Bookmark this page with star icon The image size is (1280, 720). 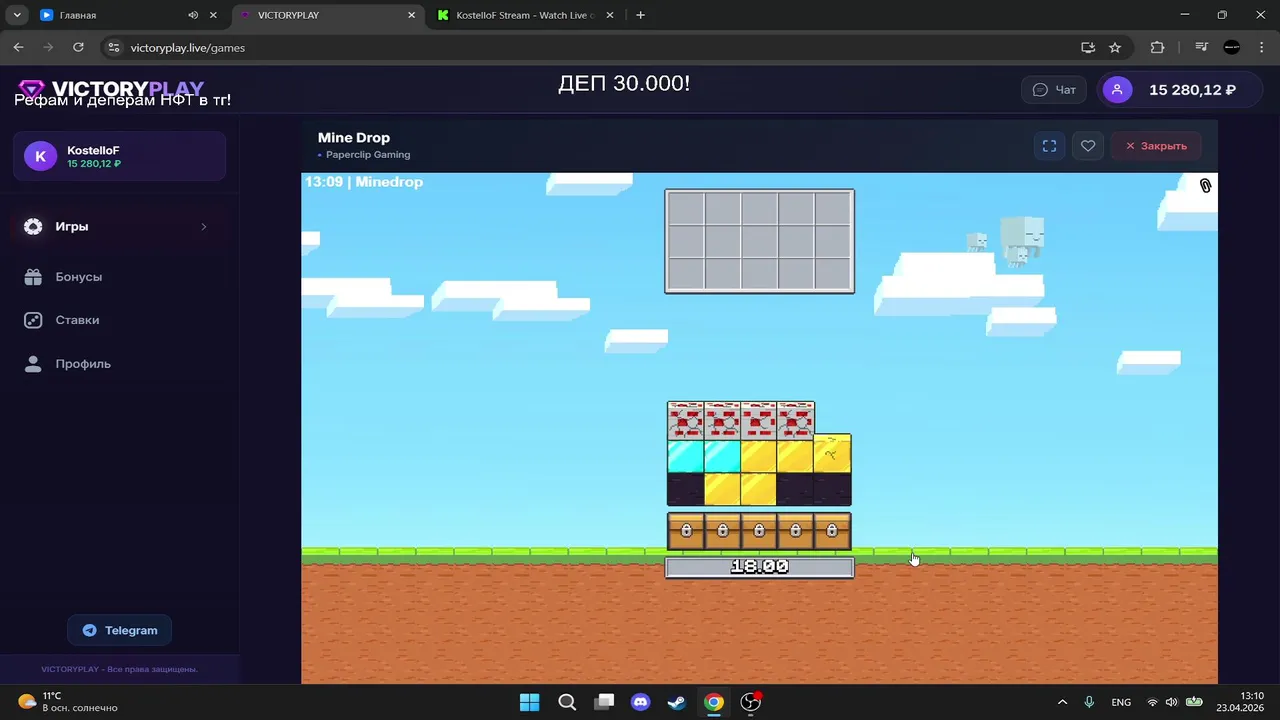click(1115, 47)
